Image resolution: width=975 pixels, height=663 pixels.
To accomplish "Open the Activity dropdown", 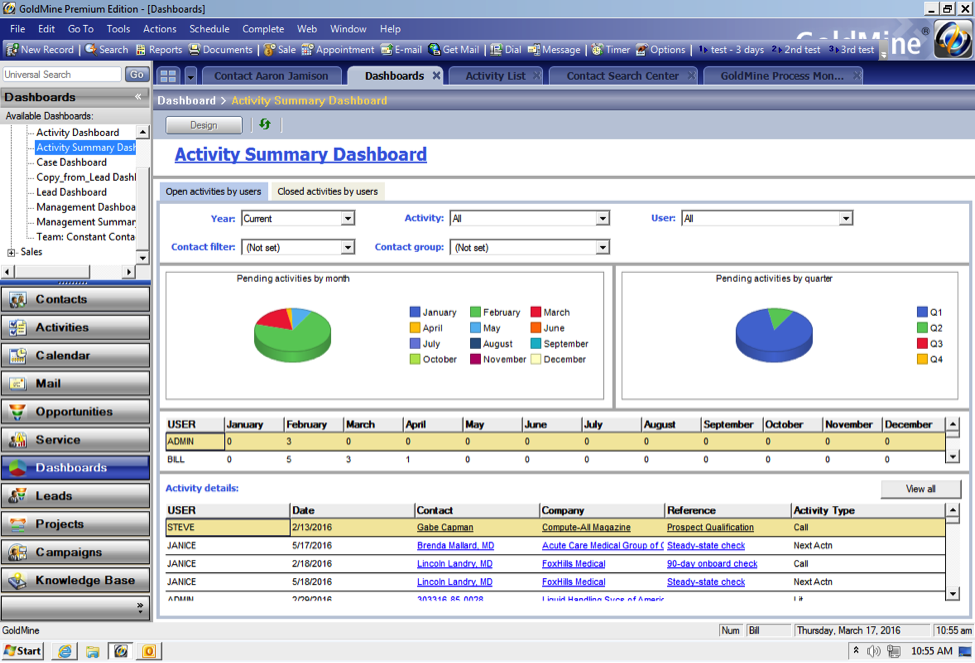I will pyautogui.click(x=602, y=218).
